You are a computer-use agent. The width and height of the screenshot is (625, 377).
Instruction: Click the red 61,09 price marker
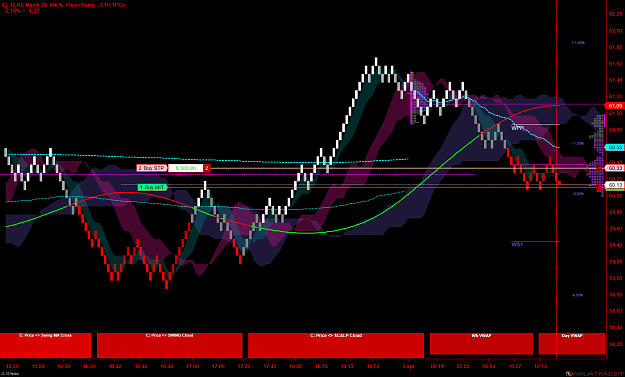pos(615,106)
